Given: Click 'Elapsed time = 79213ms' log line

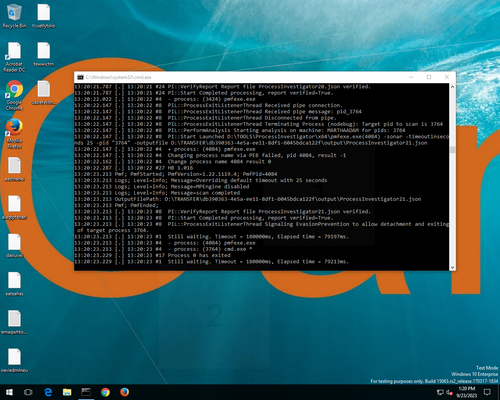Looking at the screenshot, I should click(211, 262).
